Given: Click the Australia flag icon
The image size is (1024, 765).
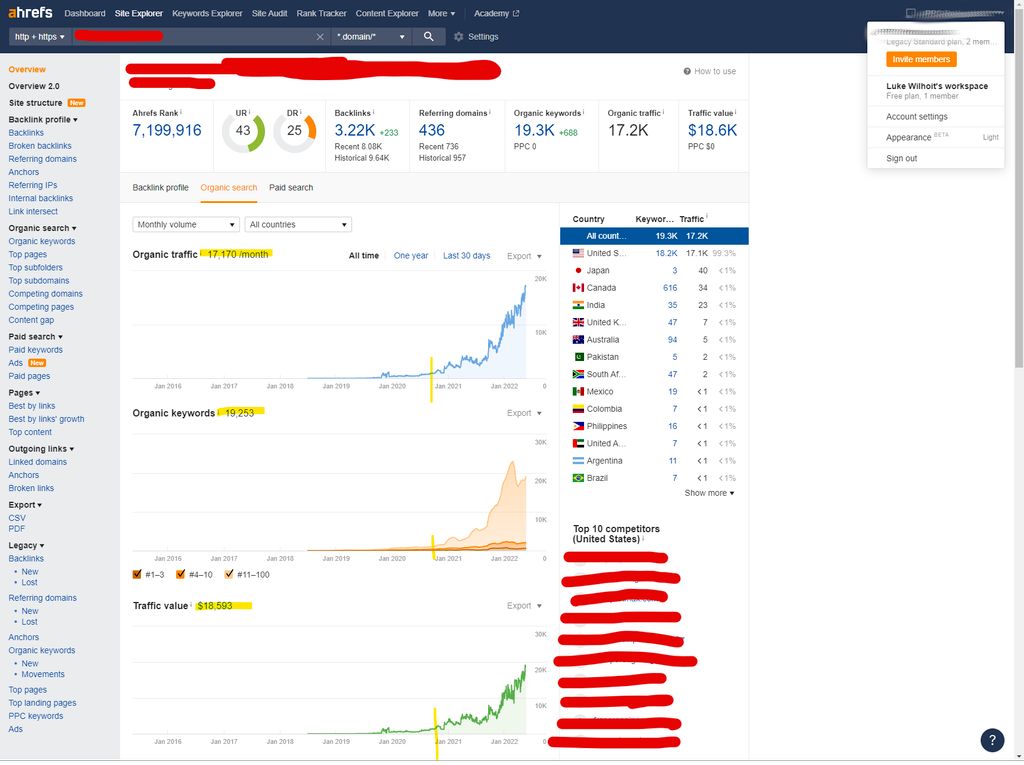Looking at the screenshot, I should 578,340.
